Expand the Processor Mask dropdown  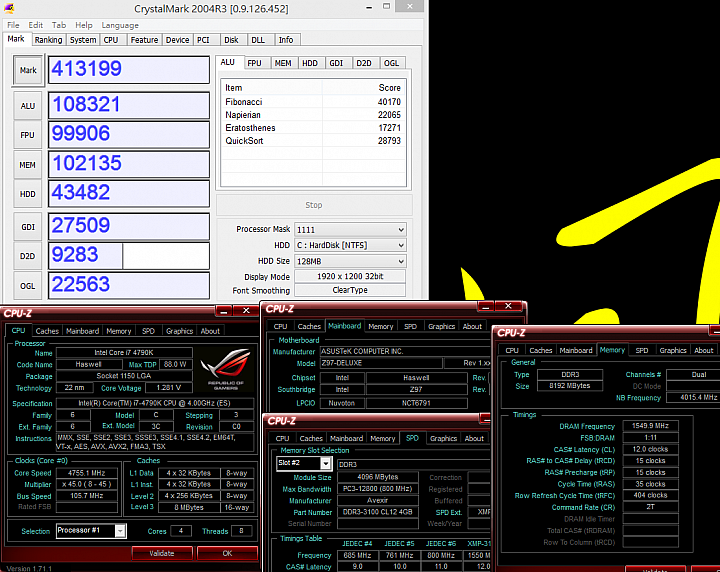coord(350,229)
